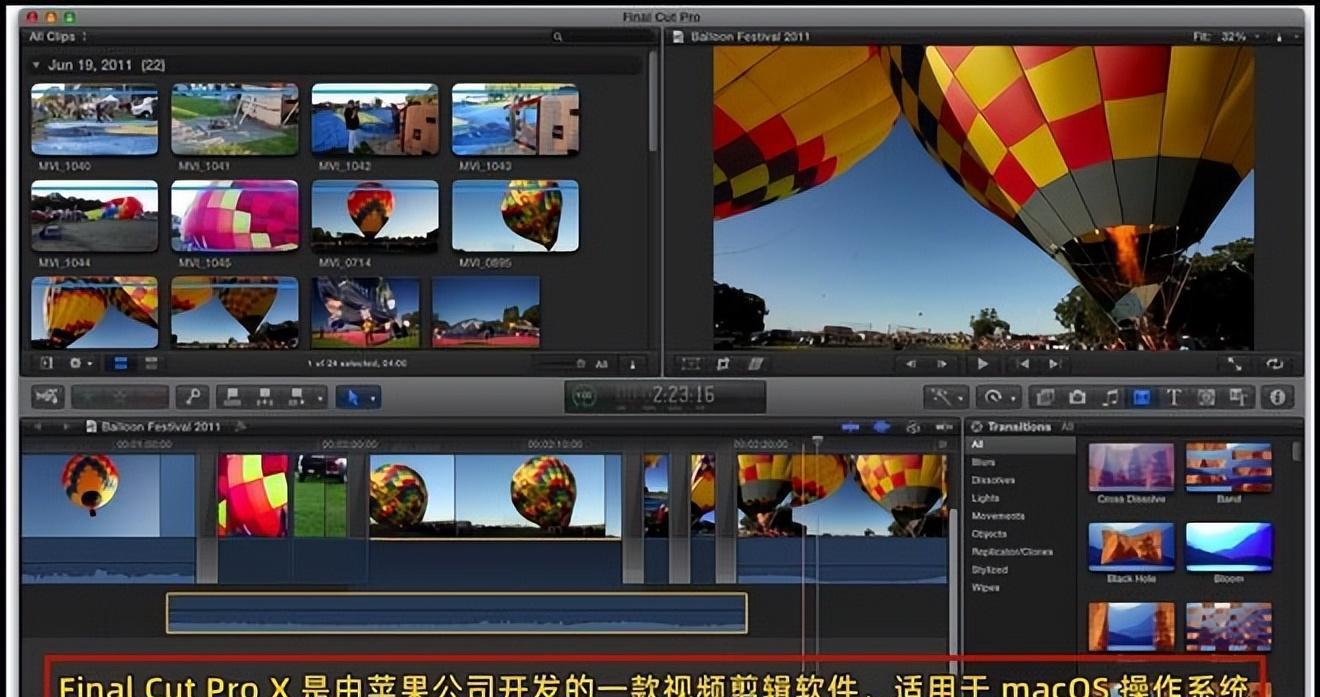Toggle video skimming in timeline

pyautogui.click(x=850, y=427)
